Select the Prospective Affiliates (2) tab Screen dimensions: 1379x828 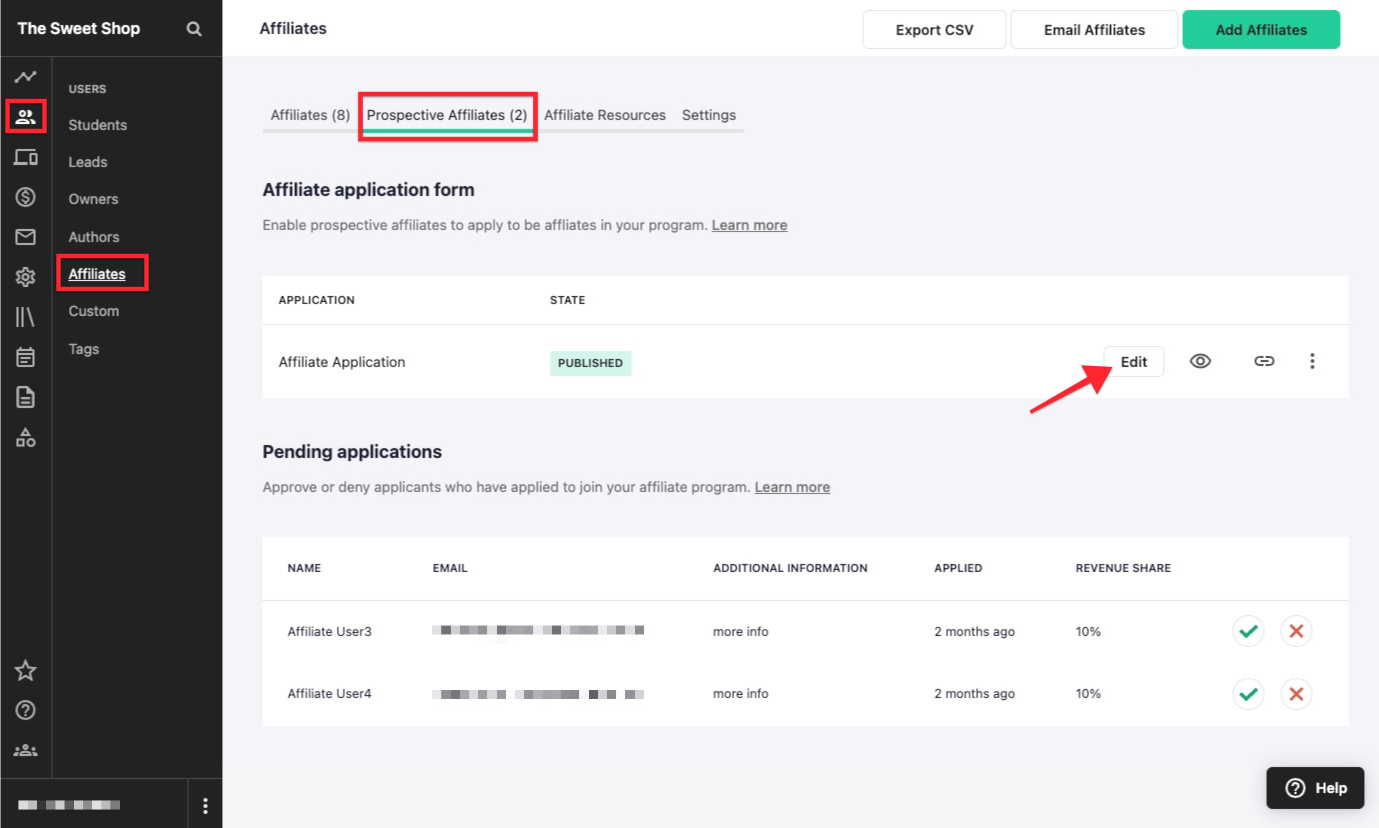(x=447, y=115)
